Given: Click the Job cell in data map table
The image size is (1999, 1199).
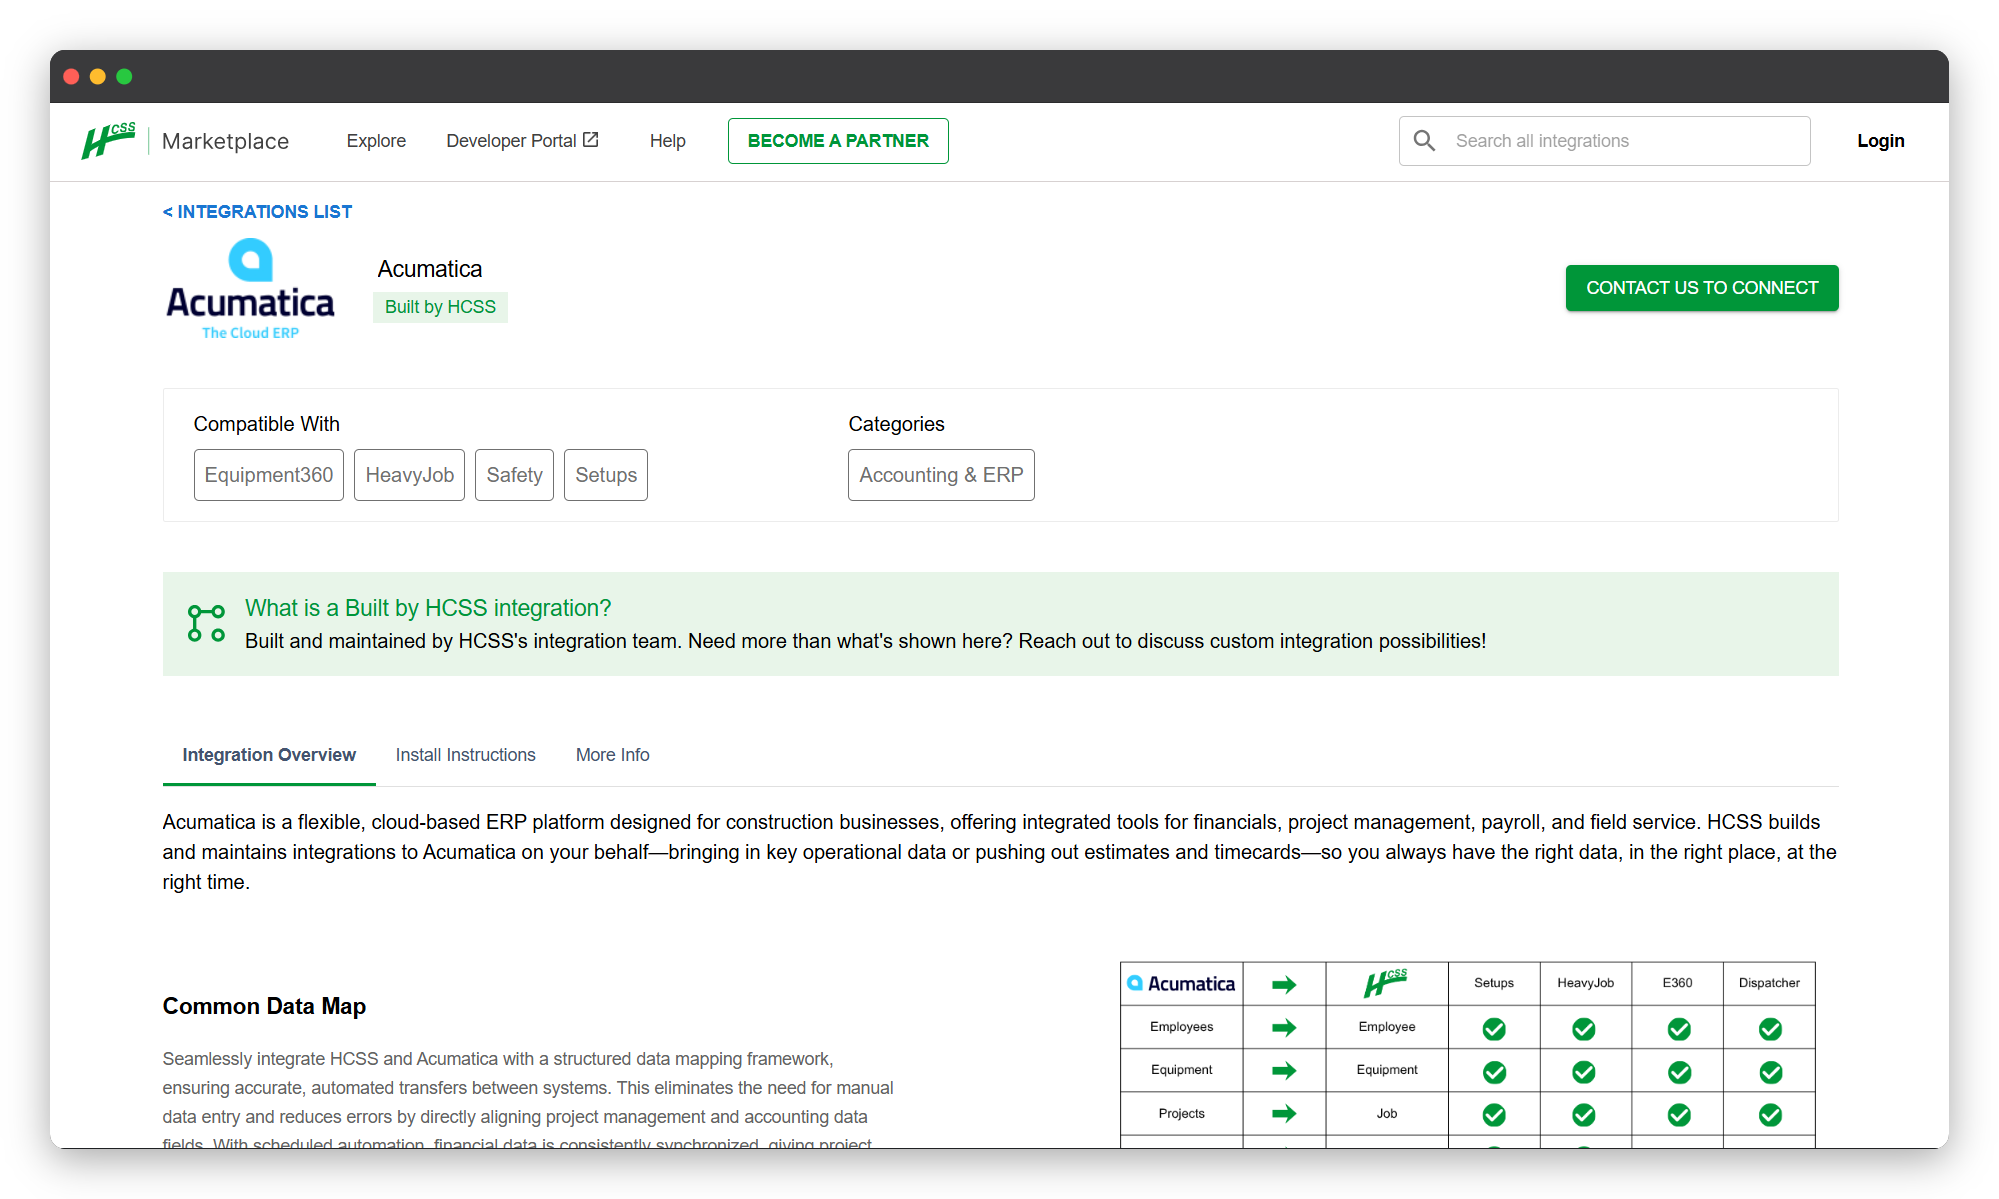Looking at the screenshot, I should pyautogui.click(x=1386, y=1113).
